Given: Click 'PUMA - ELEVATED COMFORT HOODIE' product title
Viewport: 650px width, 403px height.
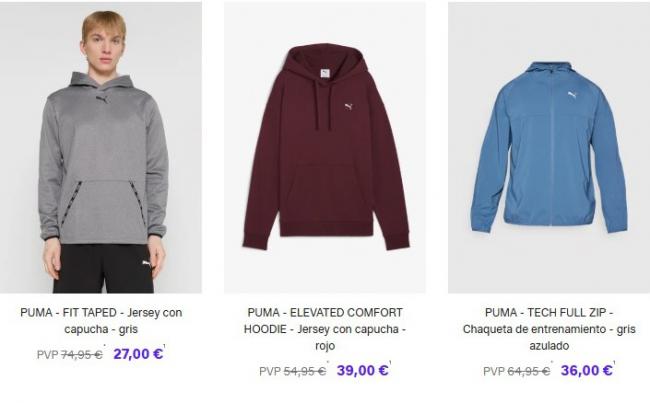Looking at the screenshot, I should pyautogui.click(x=325, y=320).
